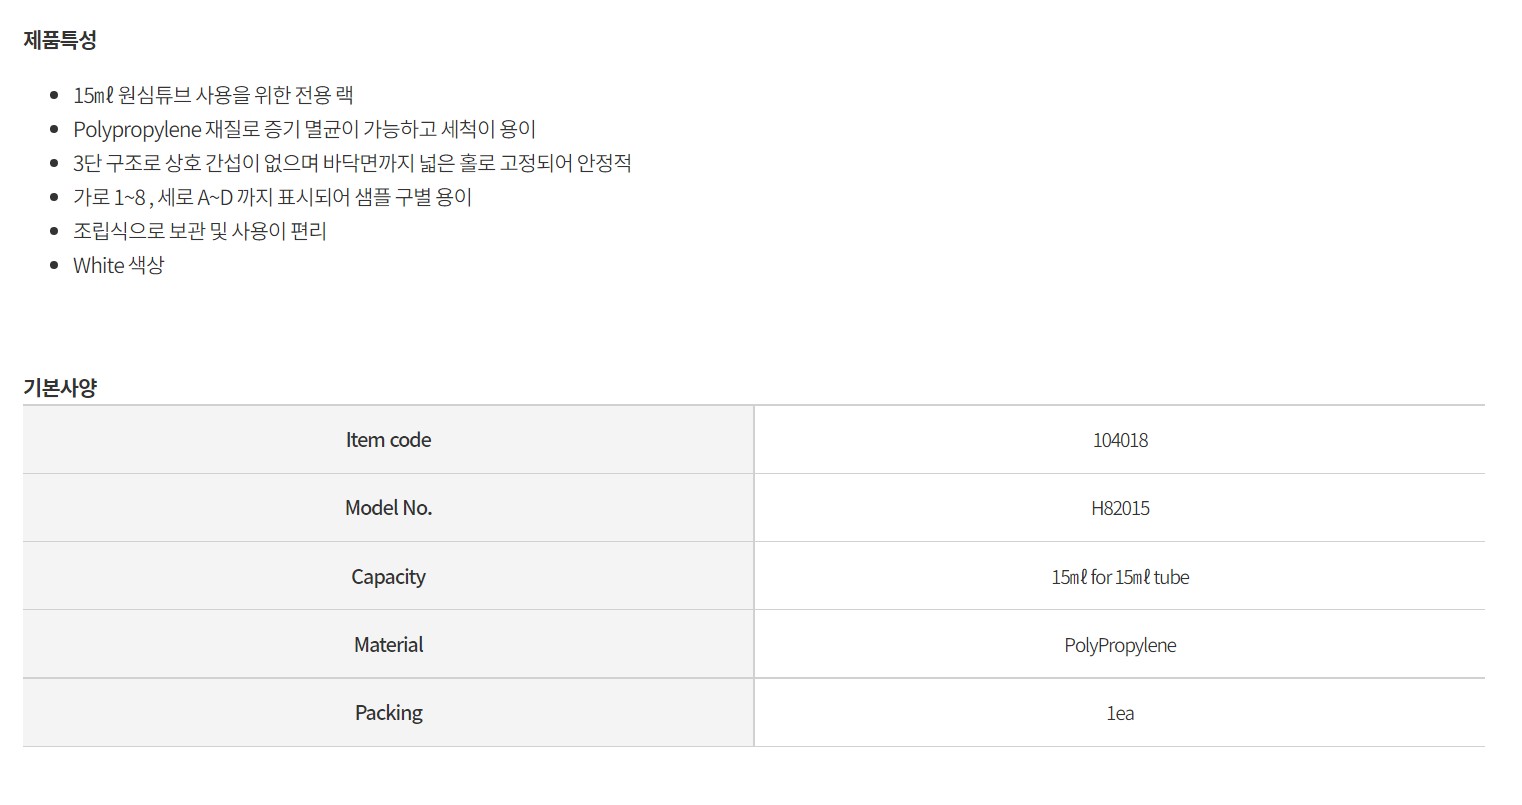The height and width of the screenshot is (805, 1522).
Task: Click the bullet dot before White 색상
Action: coord(54,266)
